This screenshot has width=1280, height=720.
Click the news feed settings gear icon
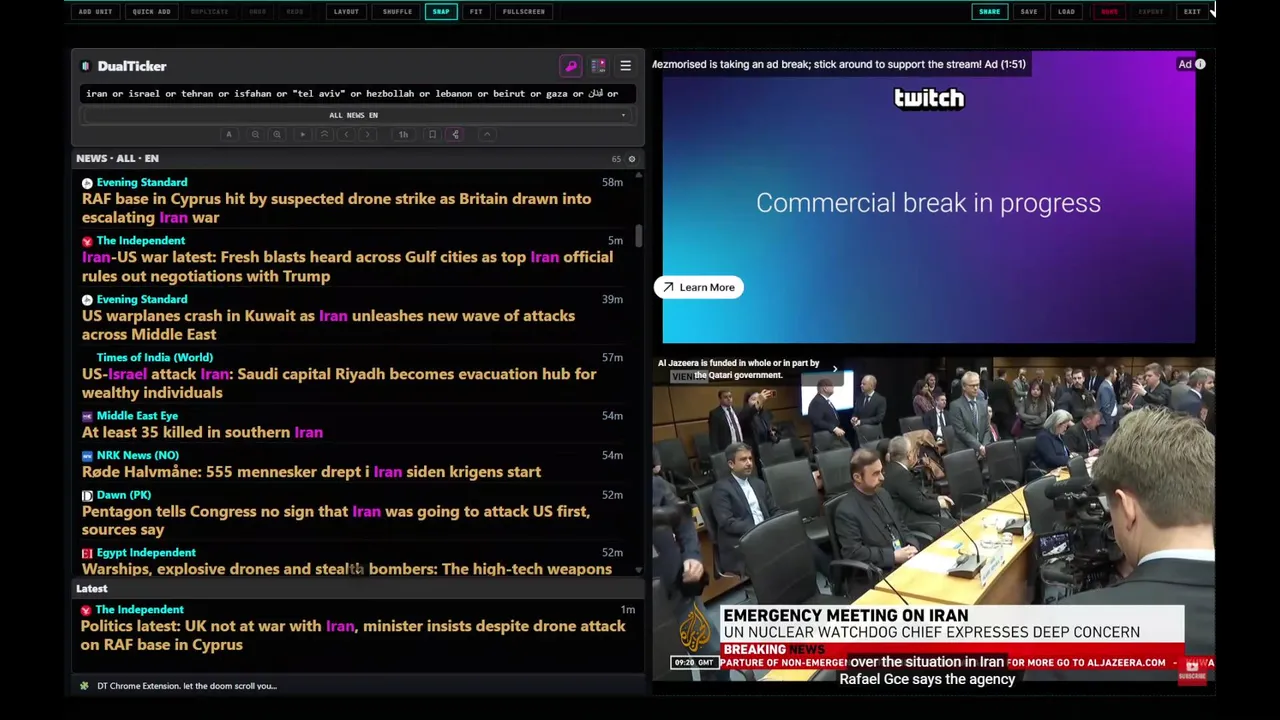631,159
